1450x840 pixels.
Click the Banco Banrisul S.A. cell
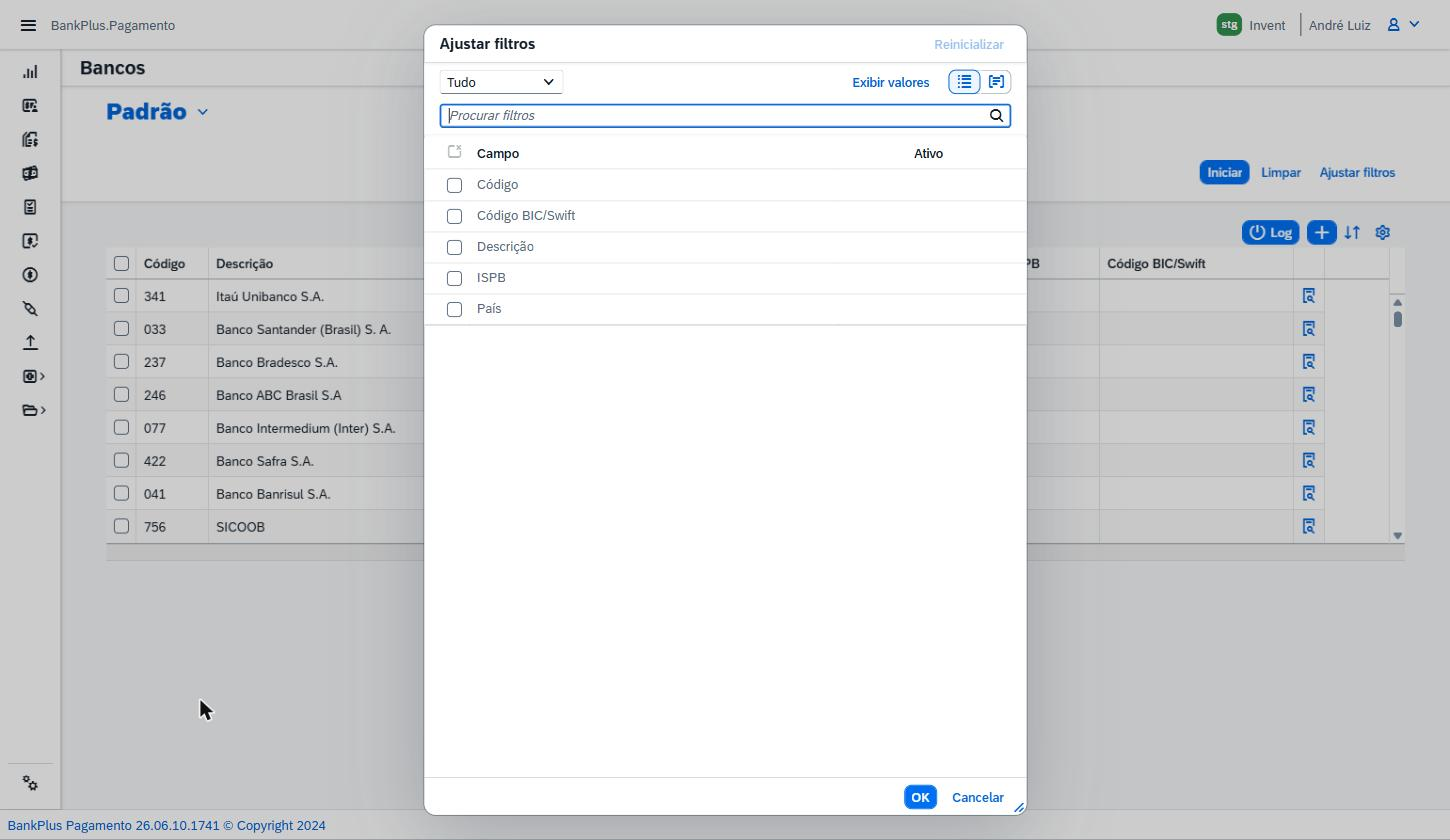273,494
